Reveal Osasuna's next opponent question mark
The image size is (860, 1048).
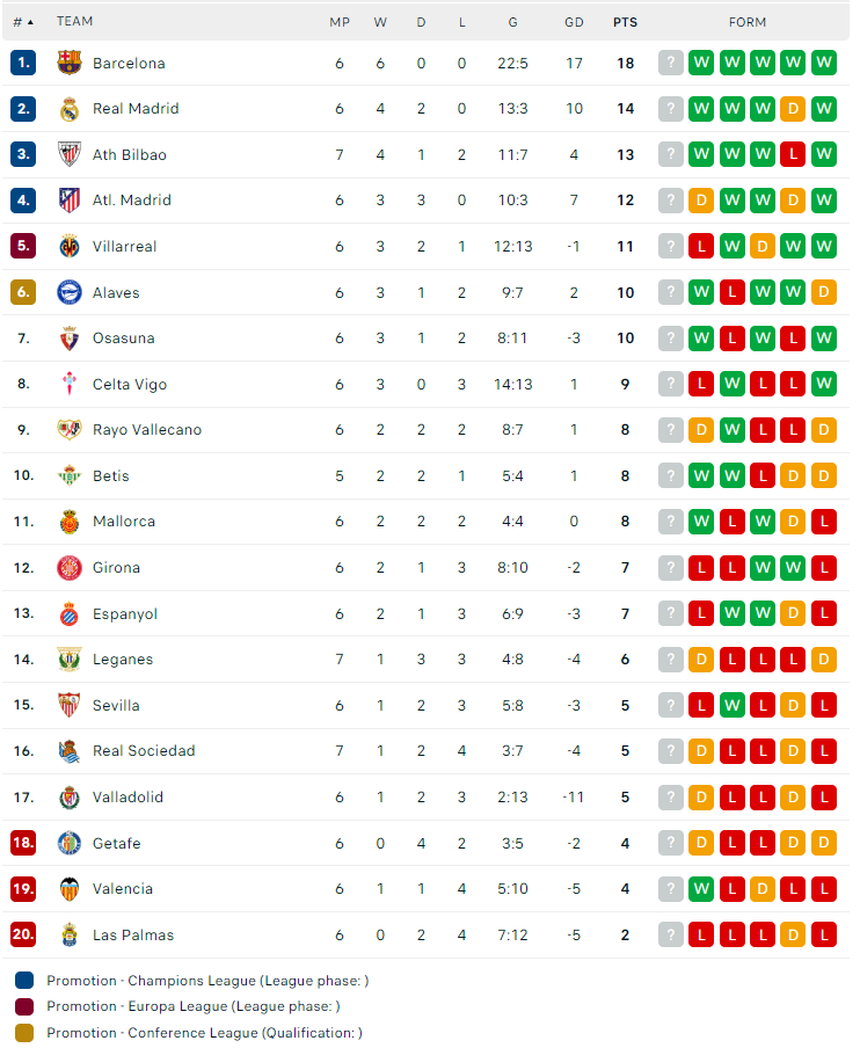point(671,338)
